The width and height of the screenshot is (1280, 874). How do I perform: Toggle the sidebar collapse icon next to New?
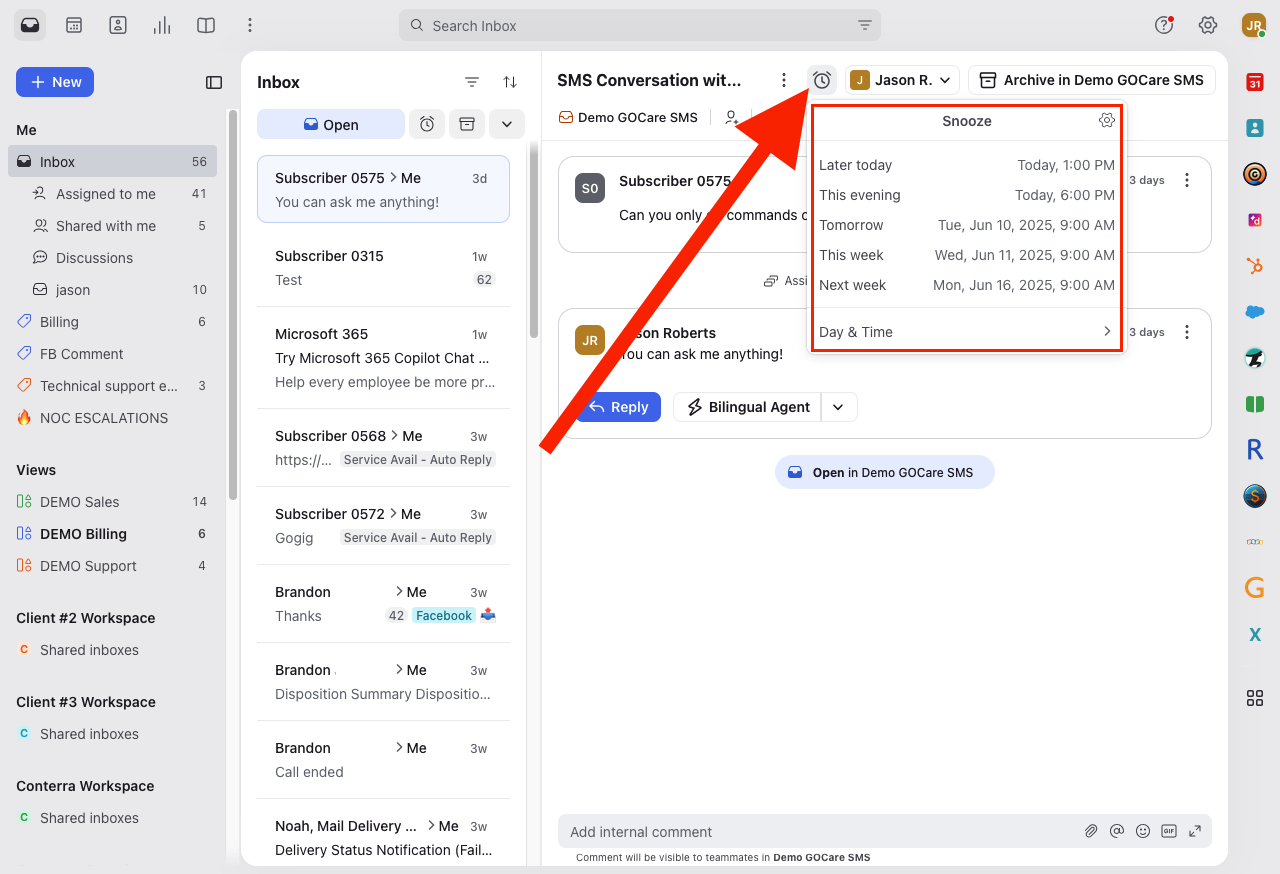[x=214, y=82]
